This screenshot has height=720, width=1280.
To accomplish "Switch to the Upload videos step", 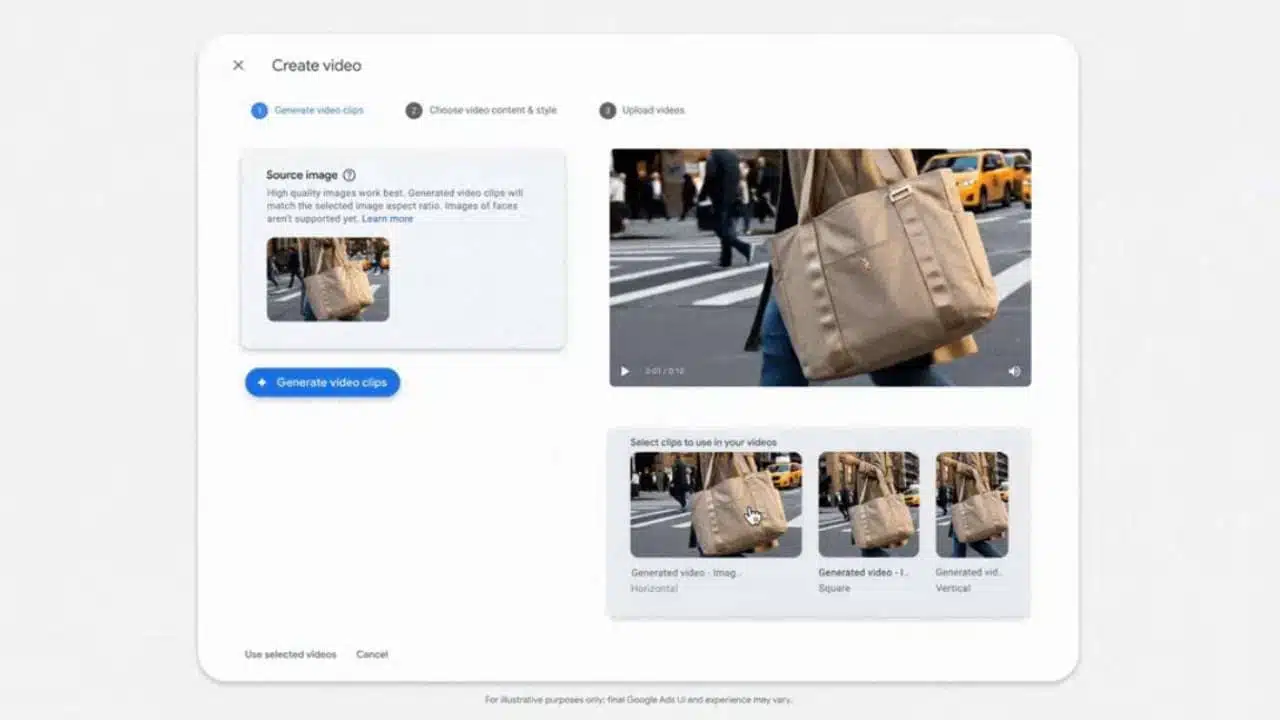I will pyautogui.click(x=655, y=110).
